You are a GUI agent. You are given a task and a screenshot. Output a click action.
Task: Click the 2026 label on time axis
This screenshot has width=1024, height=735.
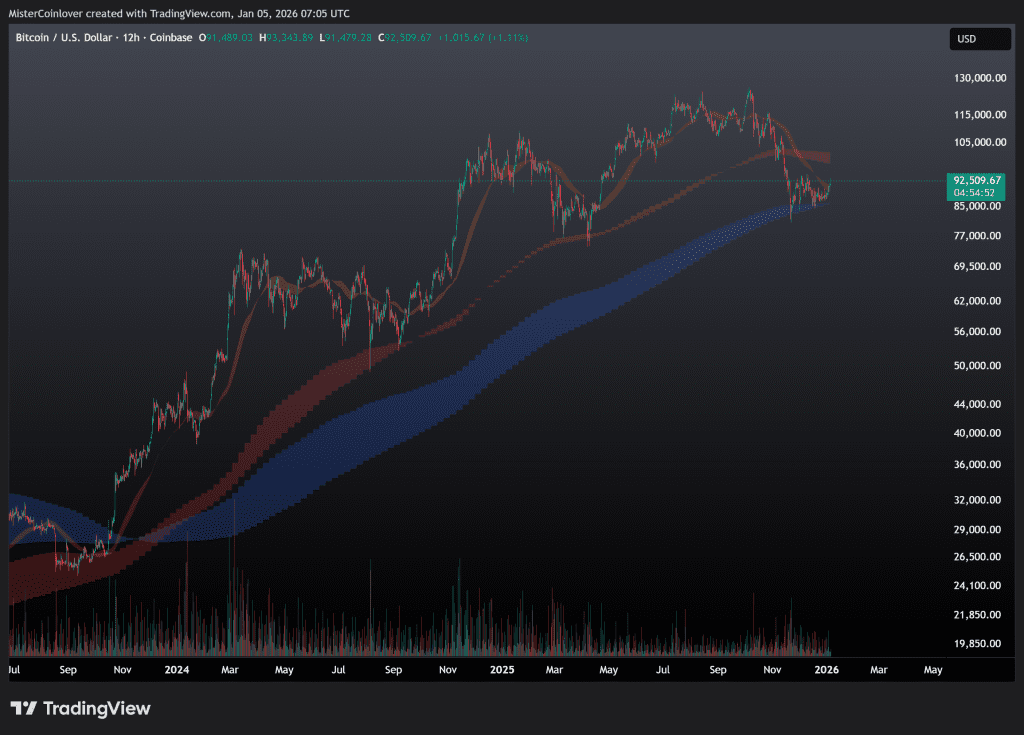pos(826,668)
